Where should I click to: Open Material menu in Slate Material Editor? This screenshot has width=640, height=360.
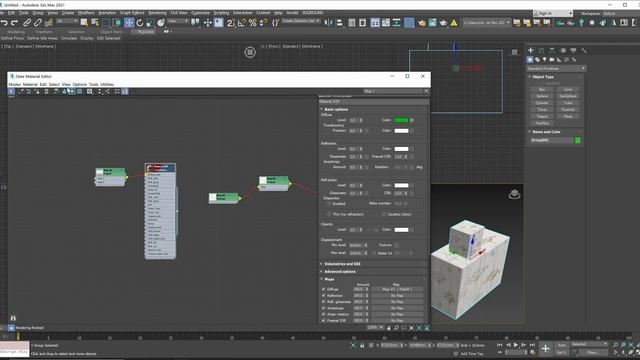pos(30,84)
